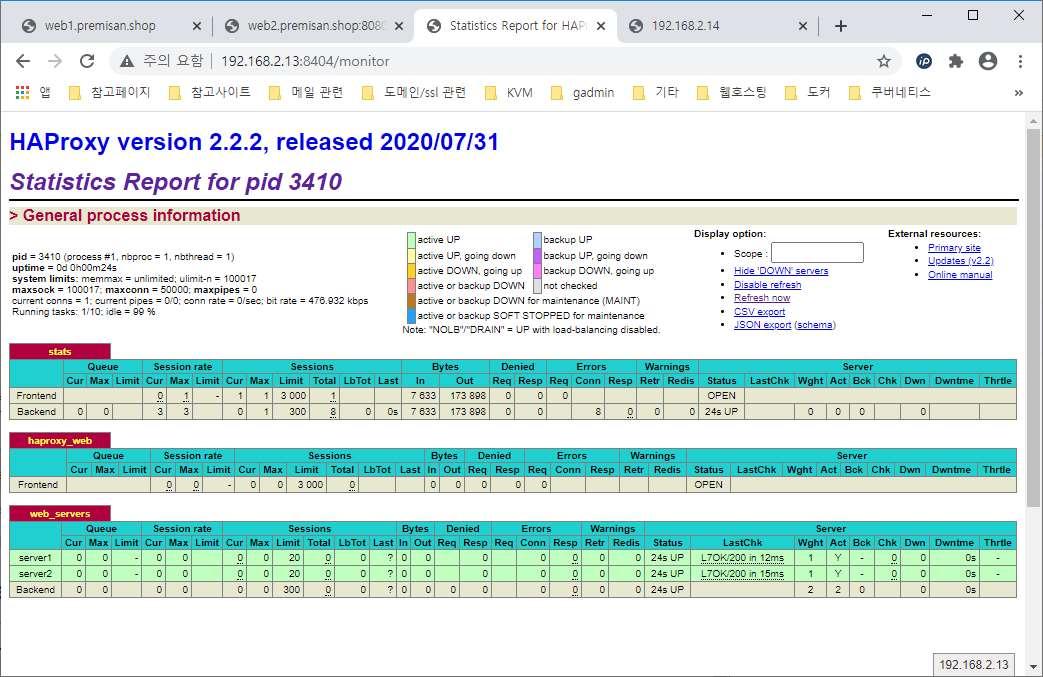
Task: Open the JSON export link
Action: coord(762,325)
